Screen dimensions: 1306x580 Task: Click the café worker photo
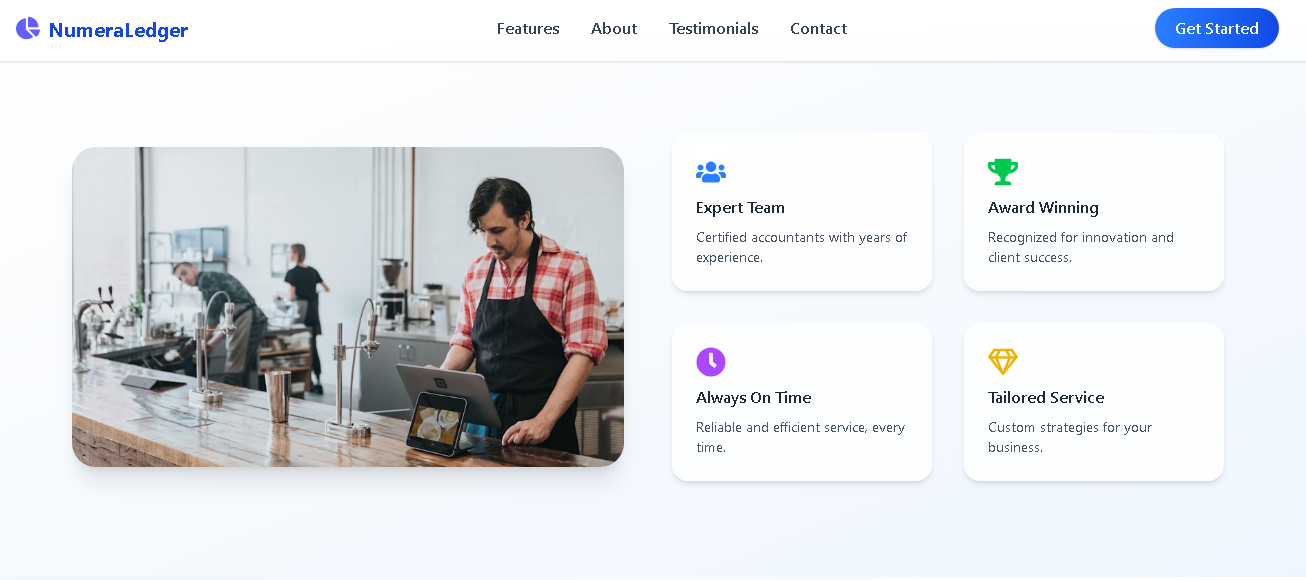pyautogui.click(x=348, y=307)
